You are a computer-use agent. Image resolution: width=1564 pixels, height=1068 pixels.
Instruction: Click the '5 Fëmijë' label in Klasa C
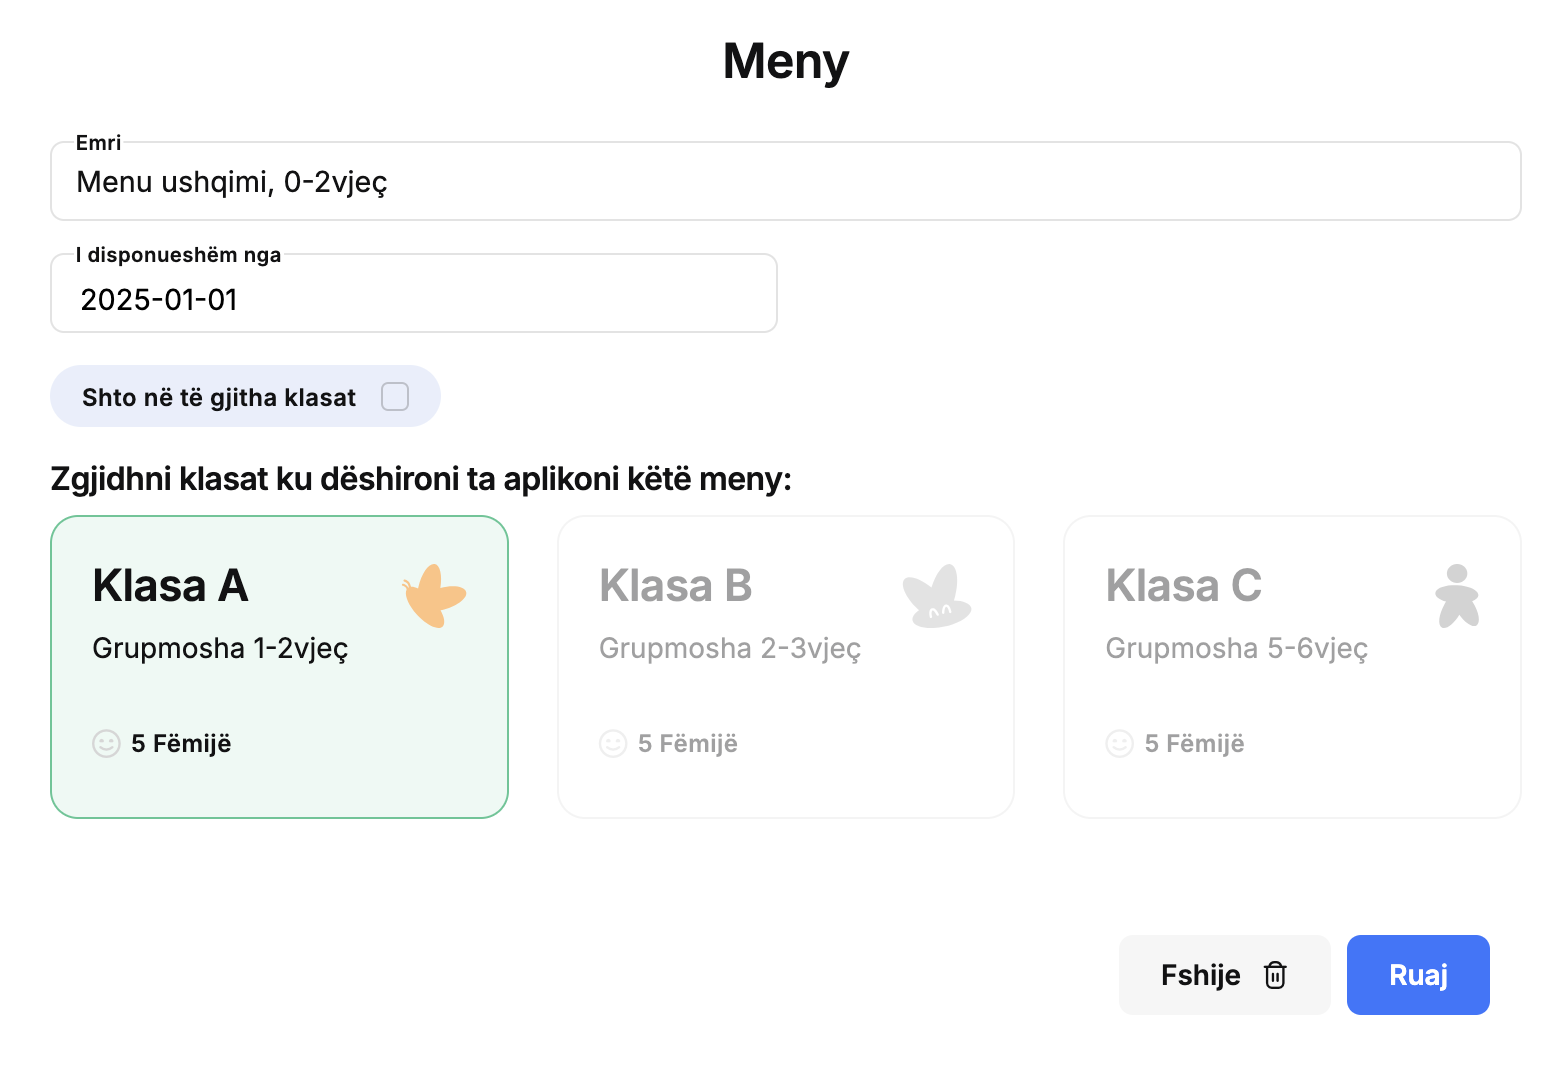(1194, 744)
